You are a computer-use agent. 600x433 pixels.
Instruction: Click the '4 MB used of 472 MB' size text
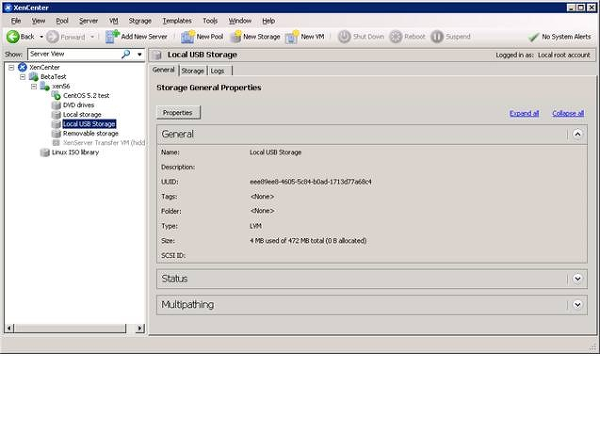(x=308, y=241)
